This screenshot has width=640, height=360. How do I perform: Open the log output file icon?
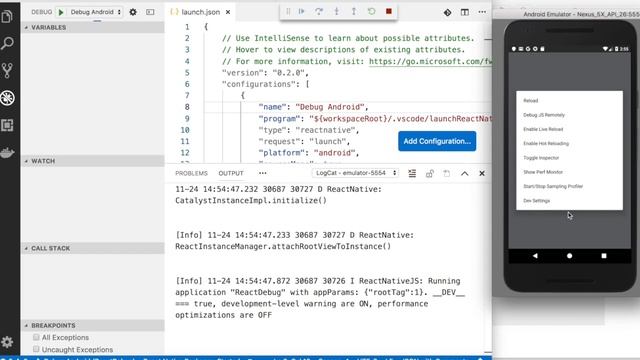(447, 173)
